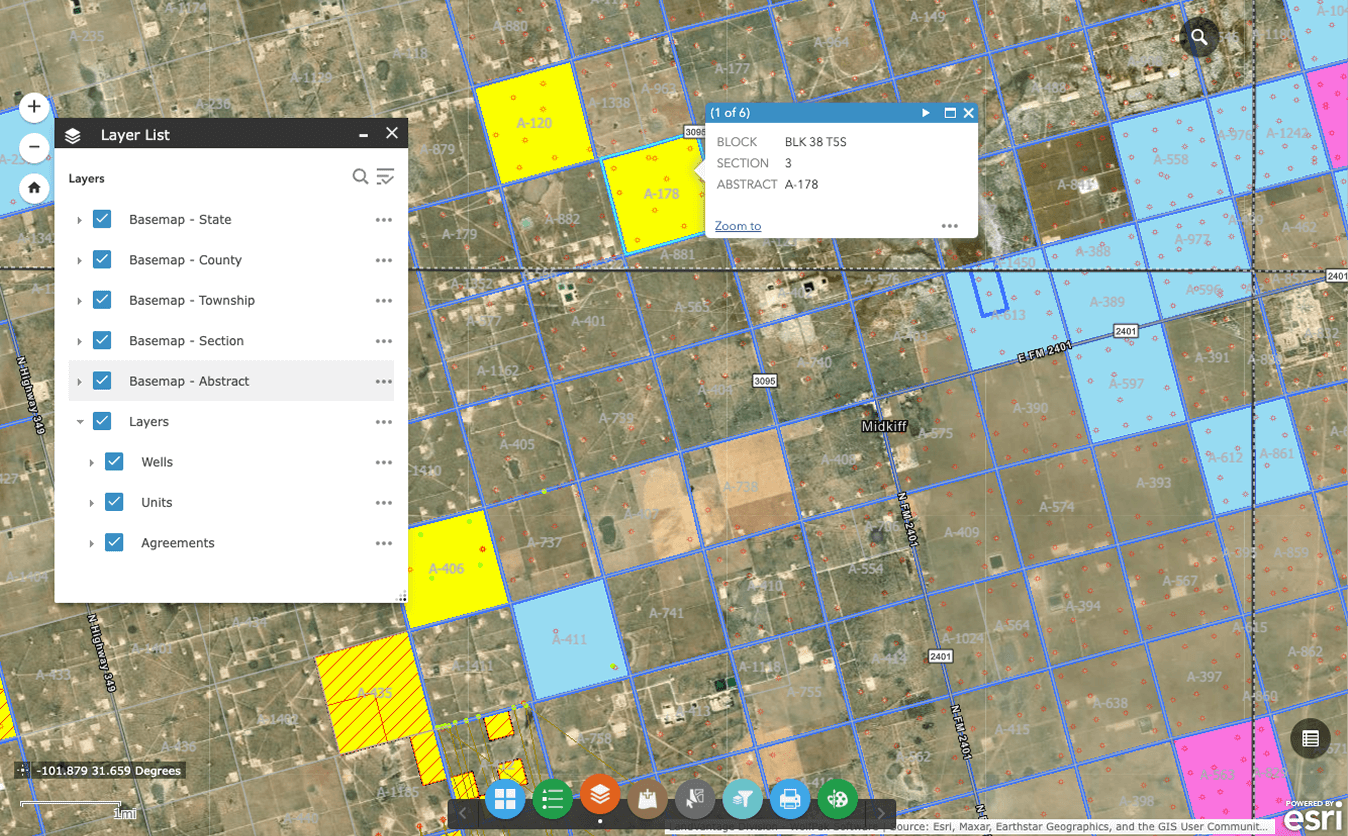This screenshot has width=1348, height=836.
Task: Expand the Units layer
Action: coord(91,503)
